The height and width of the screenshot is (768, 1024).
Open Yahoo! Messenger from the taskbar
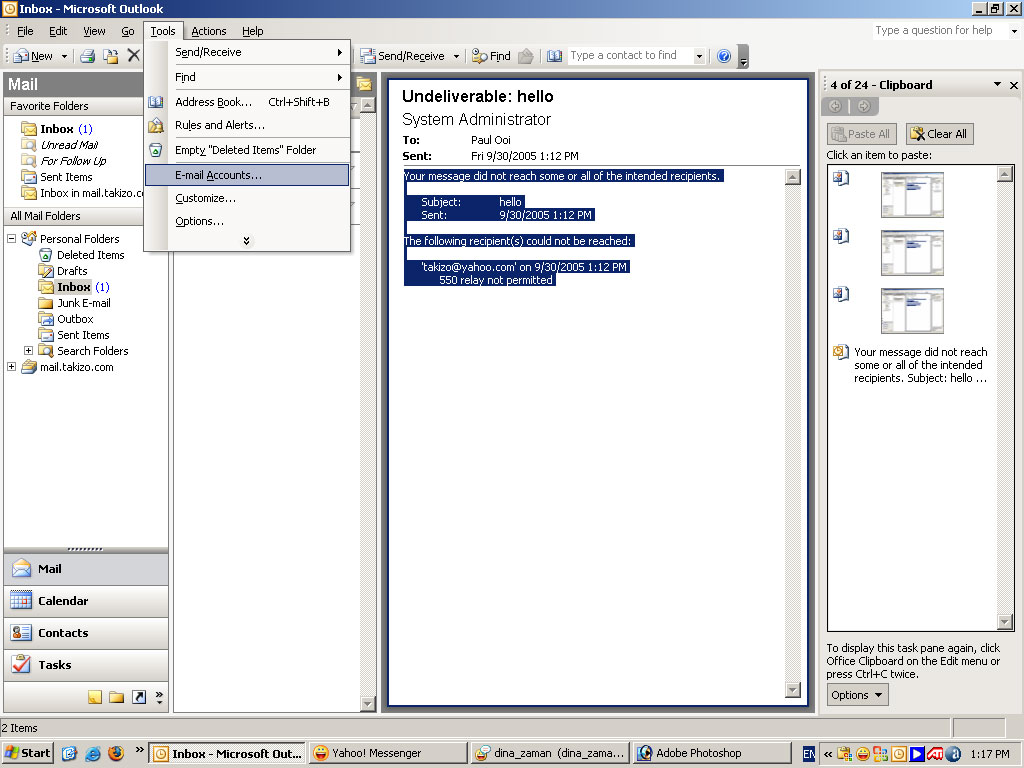(389, 753)
